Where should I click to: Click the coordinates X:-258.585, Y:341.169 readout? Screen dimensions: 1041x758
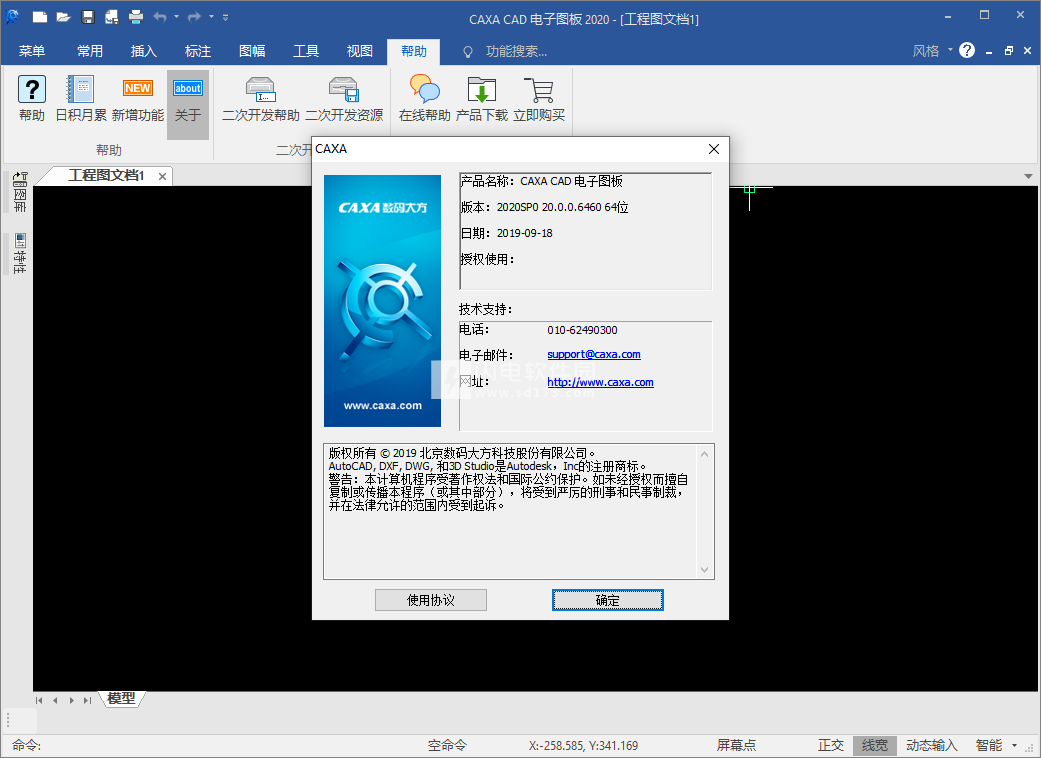tap(583, 745)
